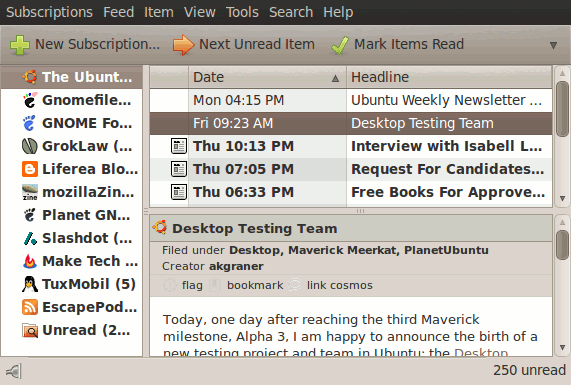Click the akgraner creator name

[x=236, y=266]
